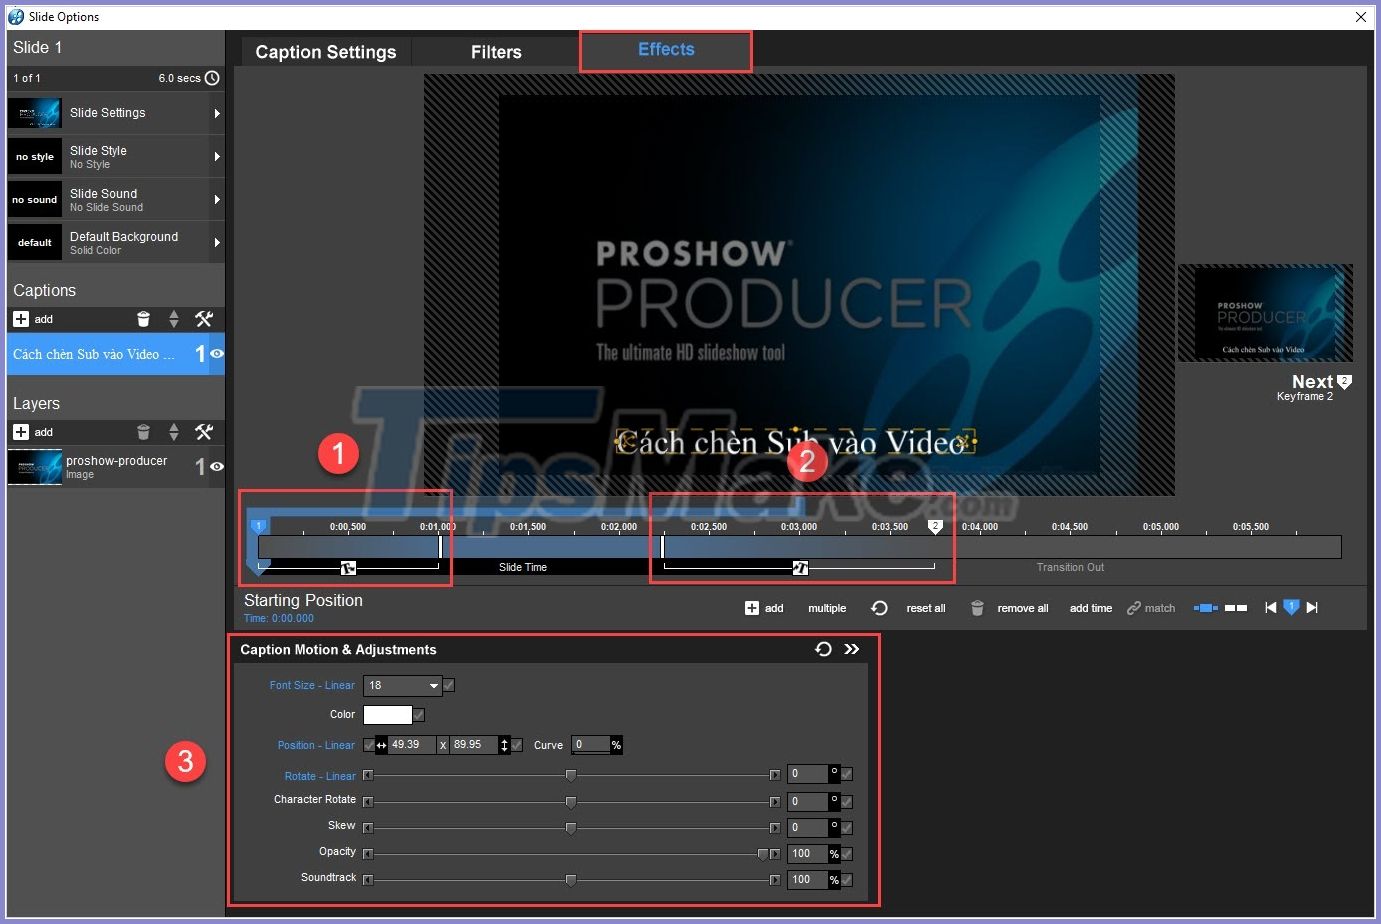Toggle the Font Size checkbox

448,686
